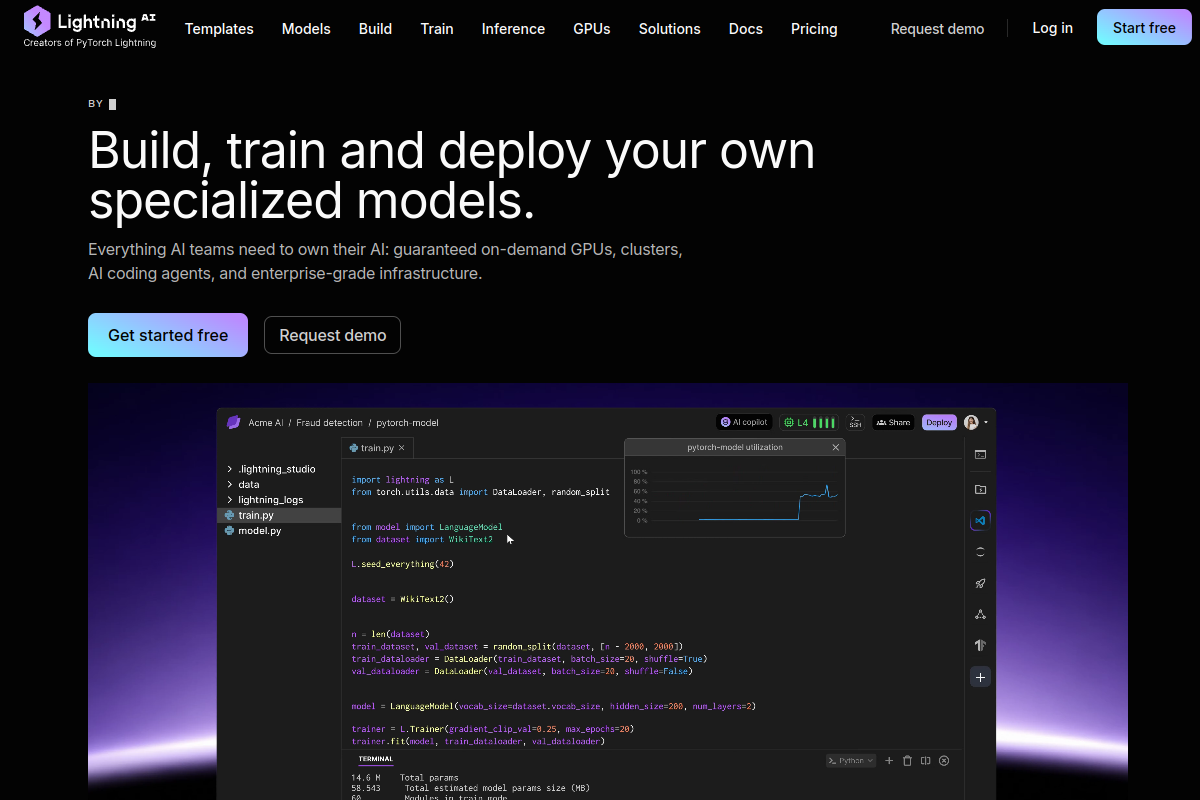Click the Fraud detection breadcrumb
Screen dimensions: 1200x800
point(329,423)
